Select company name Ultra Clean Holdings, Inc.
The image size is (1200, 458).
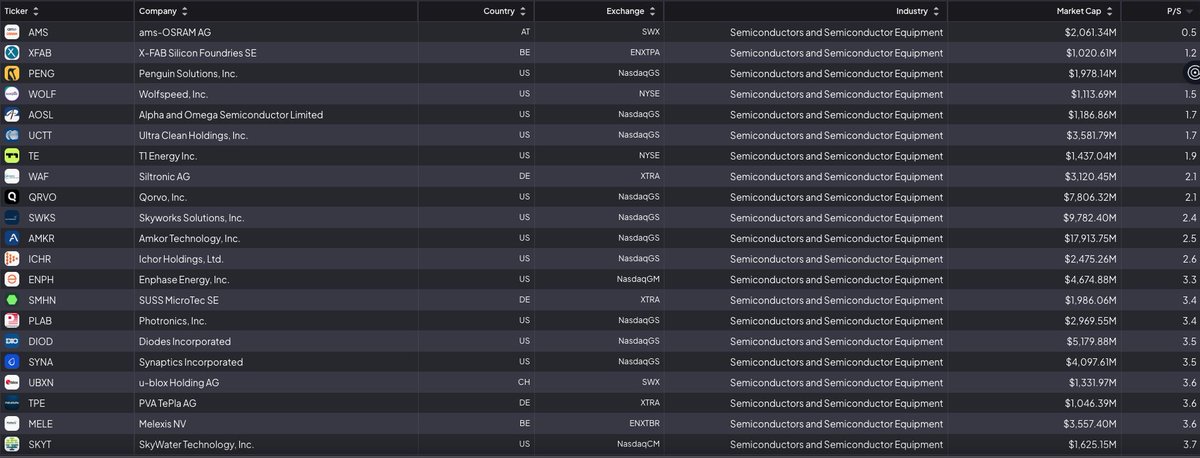point(193,135)
